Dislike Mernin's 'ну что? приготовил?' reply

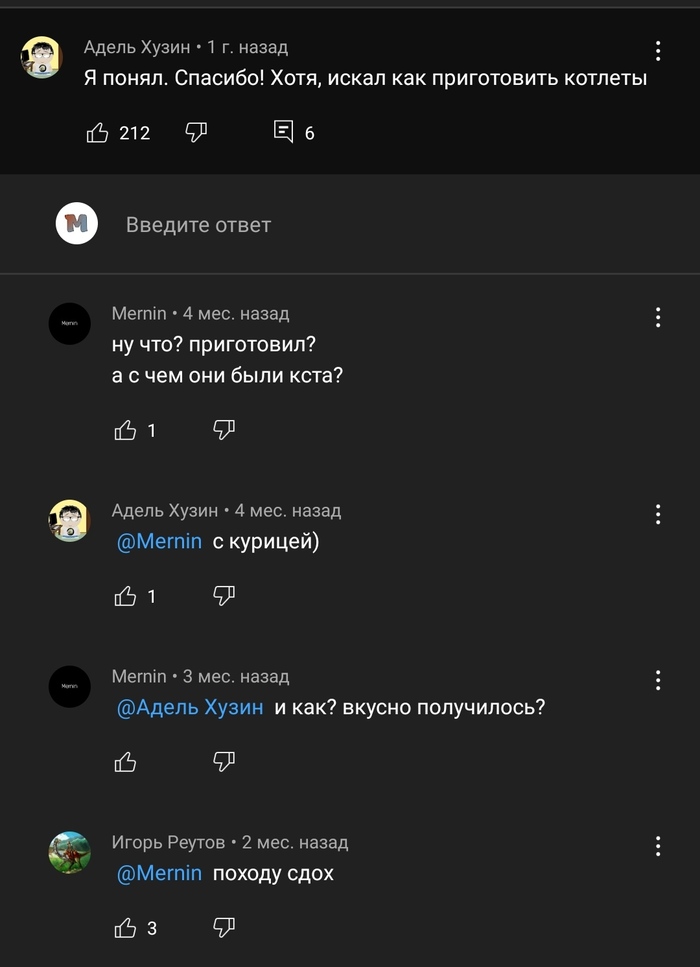click(224, 430)
